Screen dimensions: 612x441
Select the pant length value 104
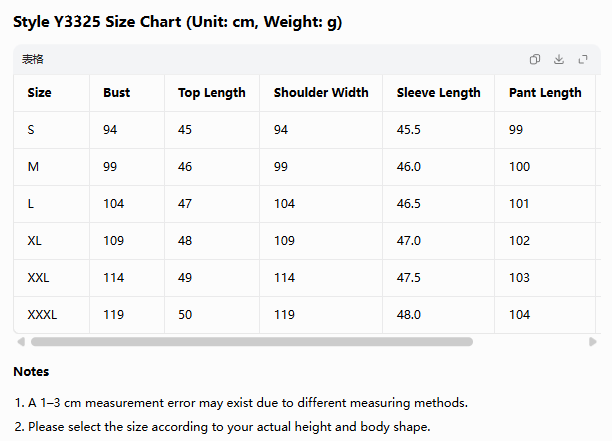[x=519, y=315]
